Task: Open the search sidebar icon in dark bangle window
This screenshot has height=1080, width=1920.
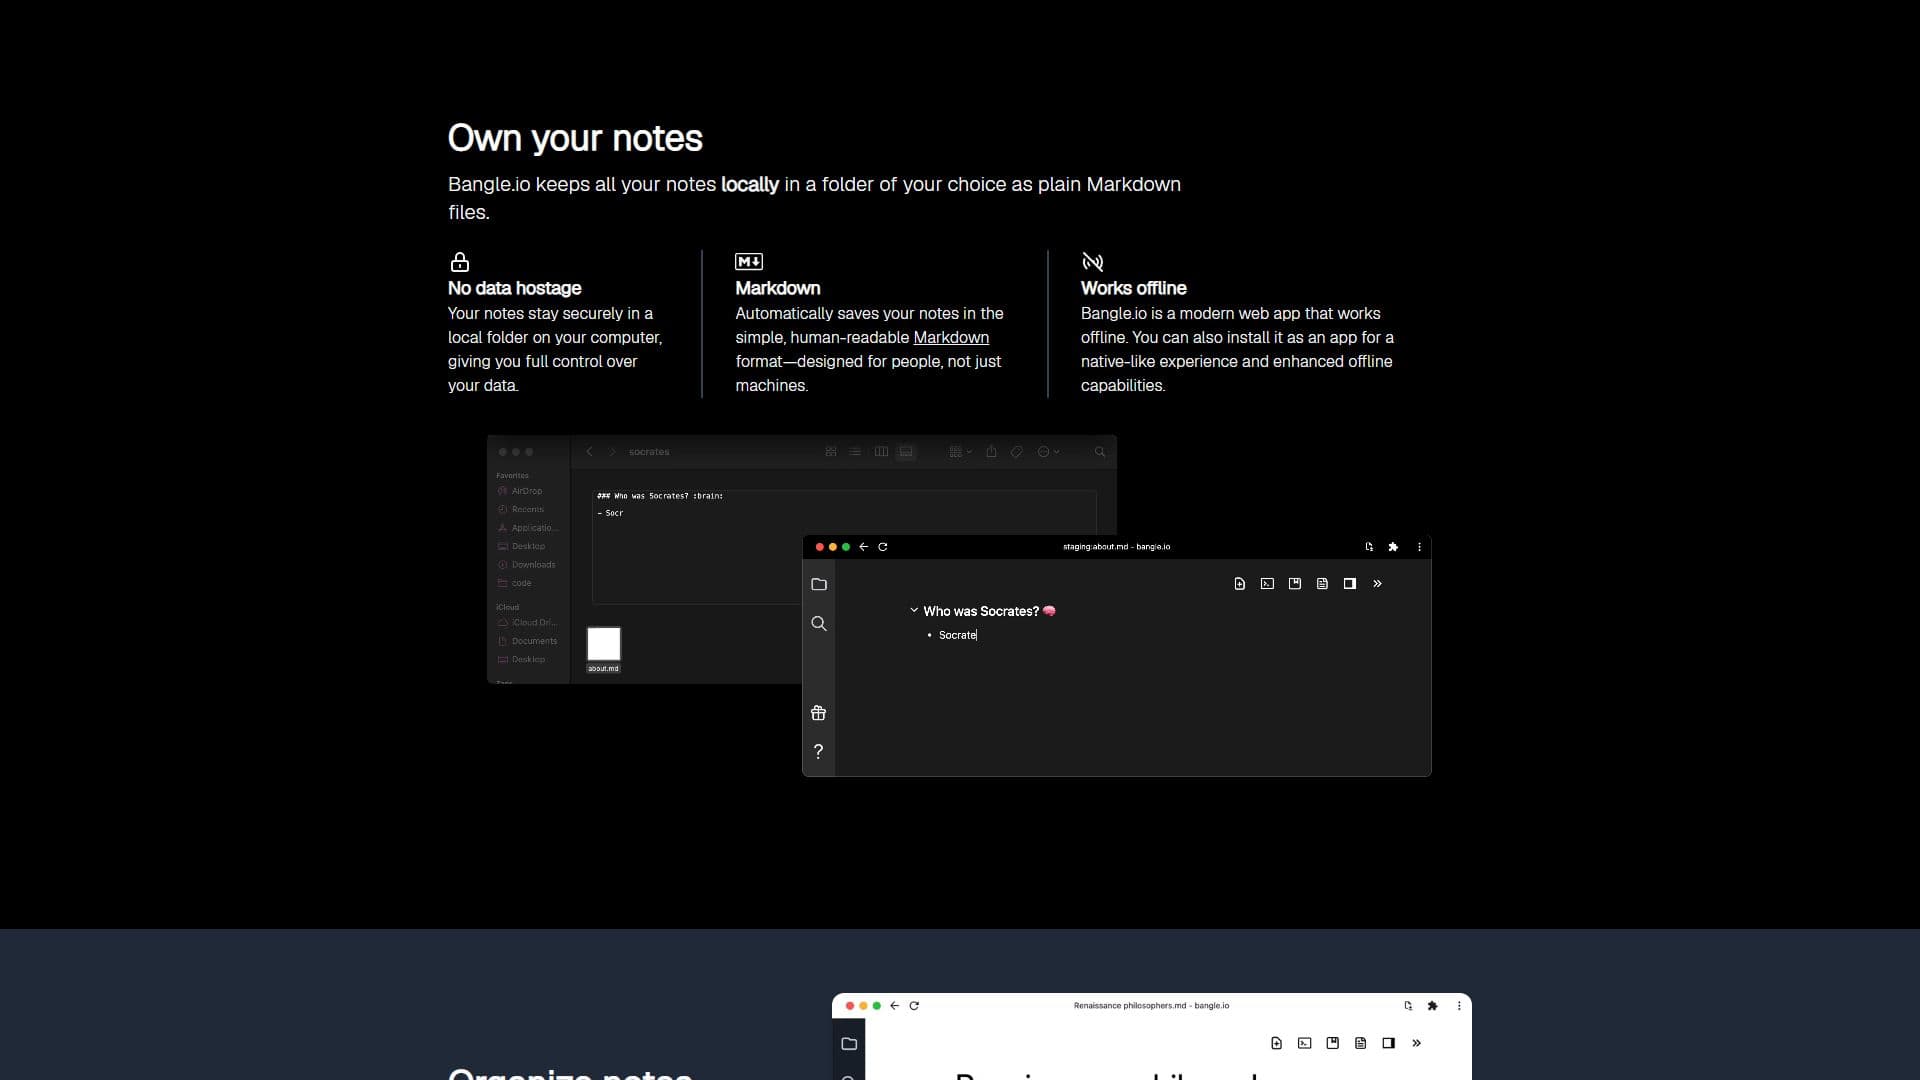Action: pyautogui.click(x=819, y=624)
